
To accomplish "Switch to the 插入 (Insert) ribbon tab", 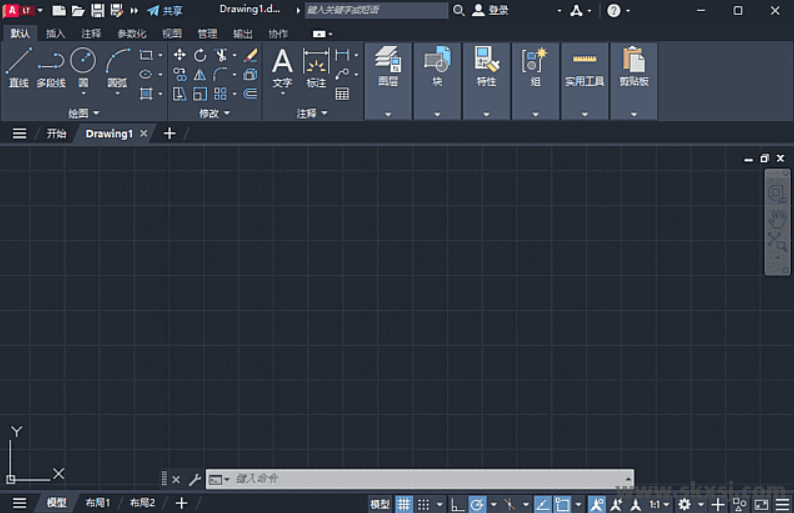I will [55, 33].
